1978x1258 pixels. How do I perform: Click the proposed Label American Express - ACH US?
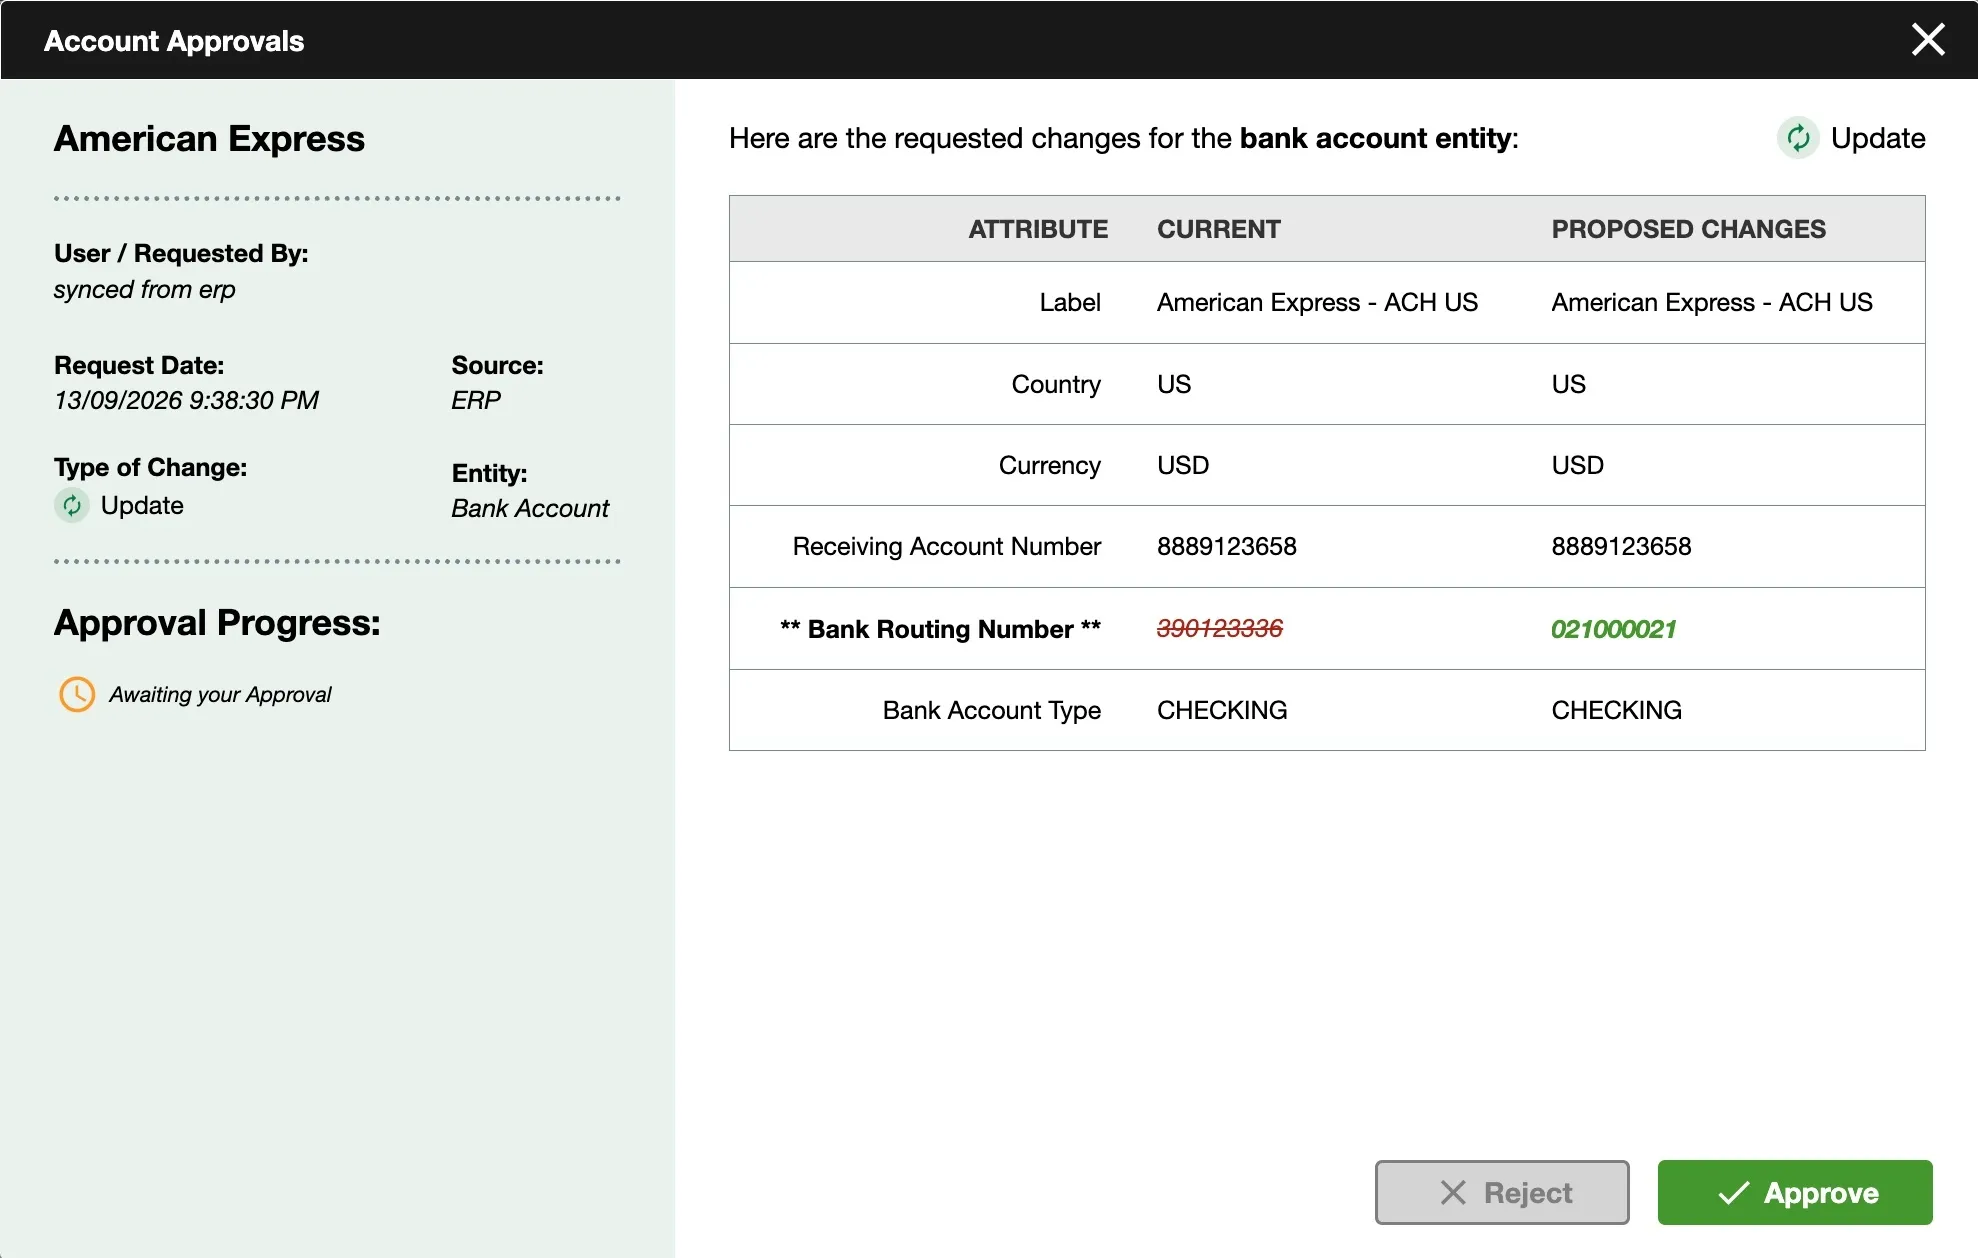pos(1712,302)
